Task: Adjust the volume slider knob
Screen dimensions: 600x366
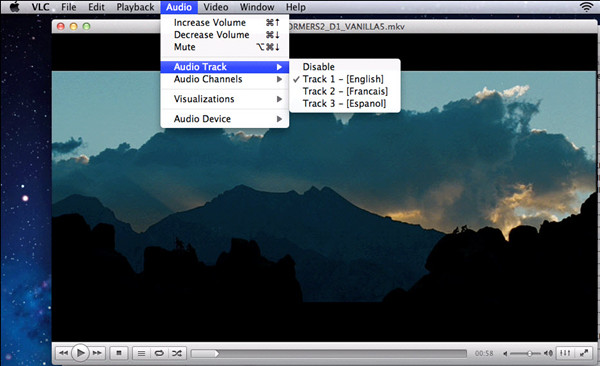Action: 530,353
